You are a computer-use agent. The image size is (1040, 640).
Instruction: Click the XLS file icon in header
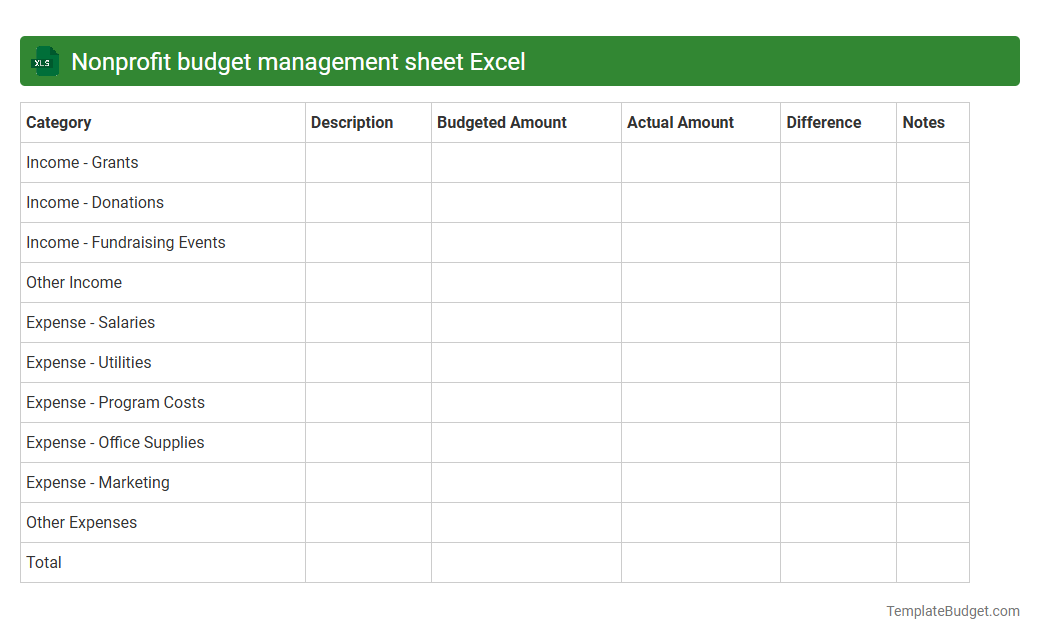pos(44,61)
